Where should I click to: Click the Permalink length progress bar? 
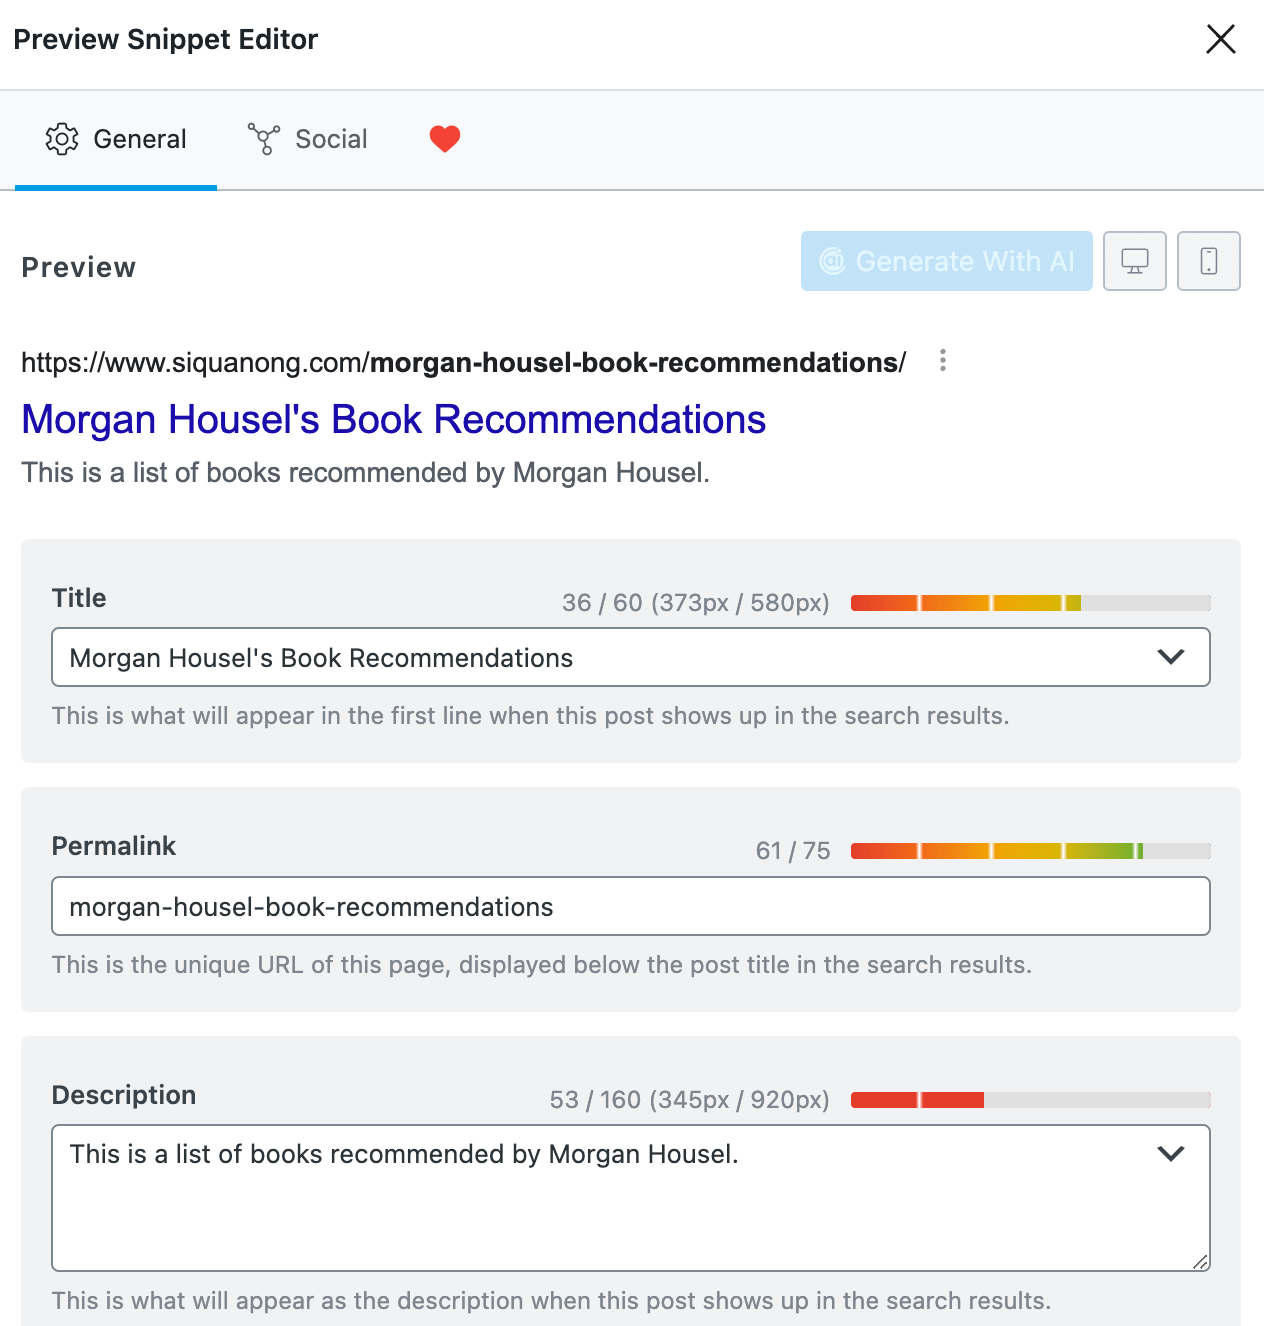pyautogui.click(x=1030, y=851)
